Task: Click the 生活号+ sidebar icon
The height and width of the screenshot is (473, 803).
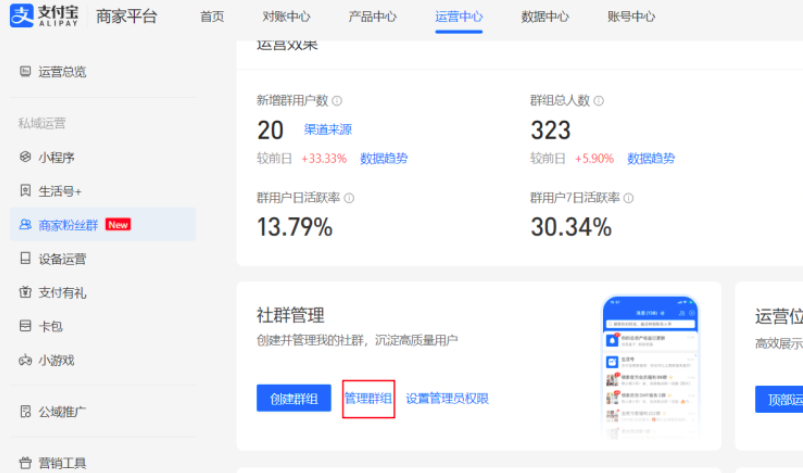Action: coord(26,191)
